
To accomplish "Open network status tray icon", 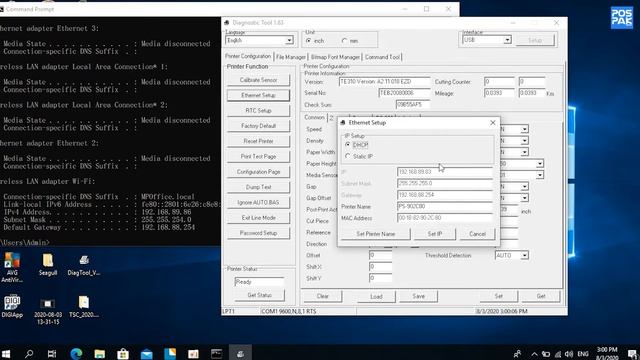I will [x=558, y=354].
